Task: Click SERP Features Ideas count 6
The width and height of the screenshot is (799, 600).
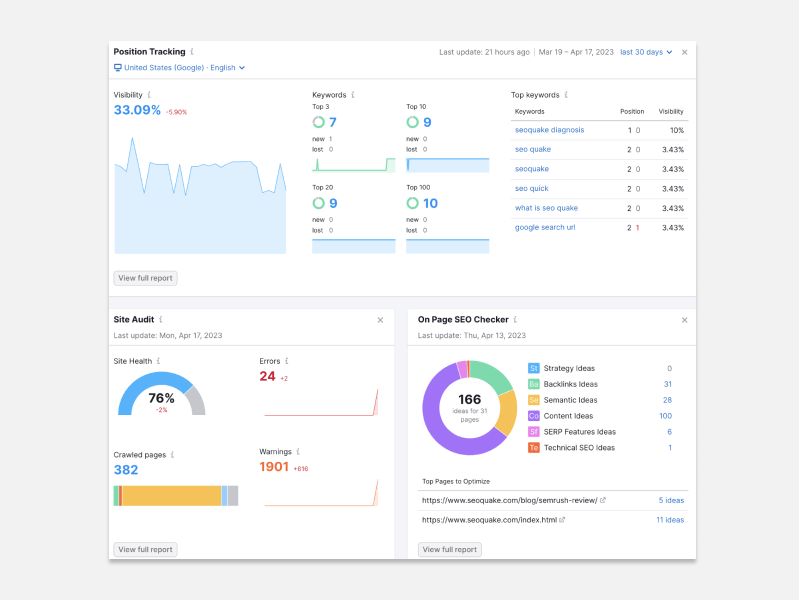Action: point(670,432)
